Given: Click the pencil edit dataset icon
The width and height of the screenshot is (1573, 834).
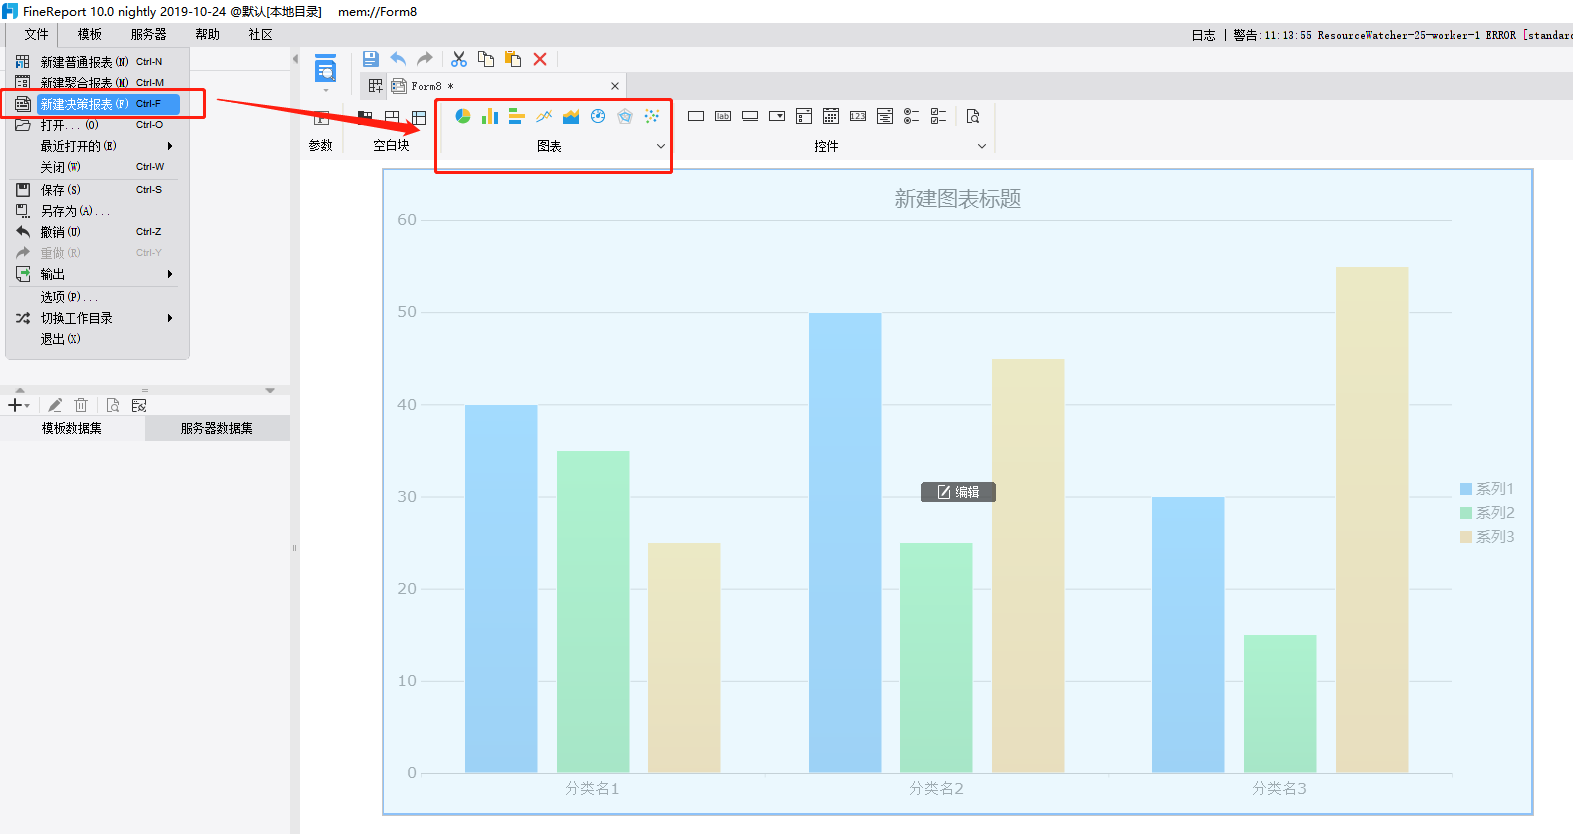Looking at the screenshot, I should [x=55, y=405].
